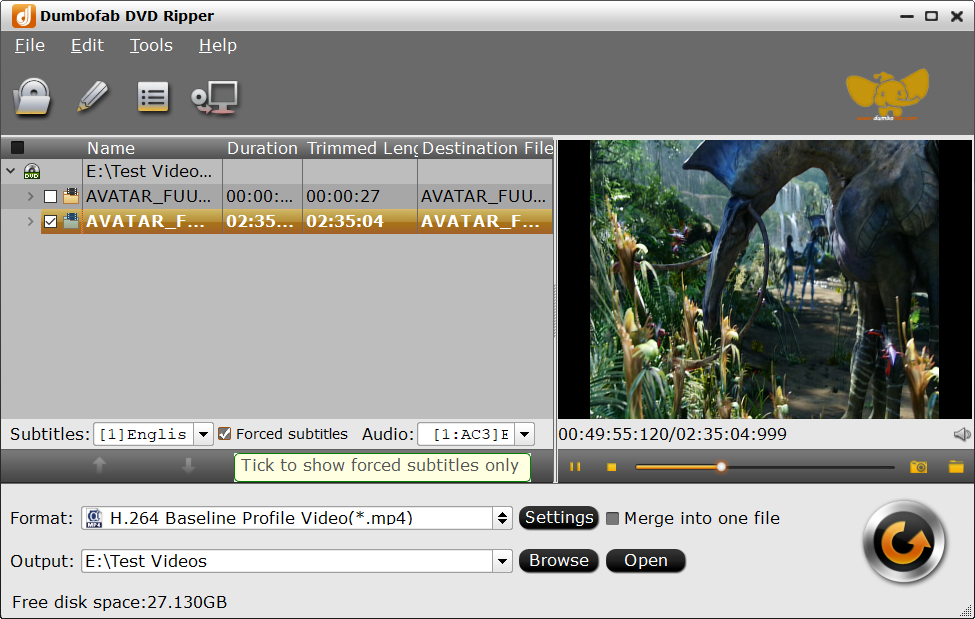Disable the Forced subtitles checkbox
975x619 pixels.
pyautogui.click(x=224, y=434)
